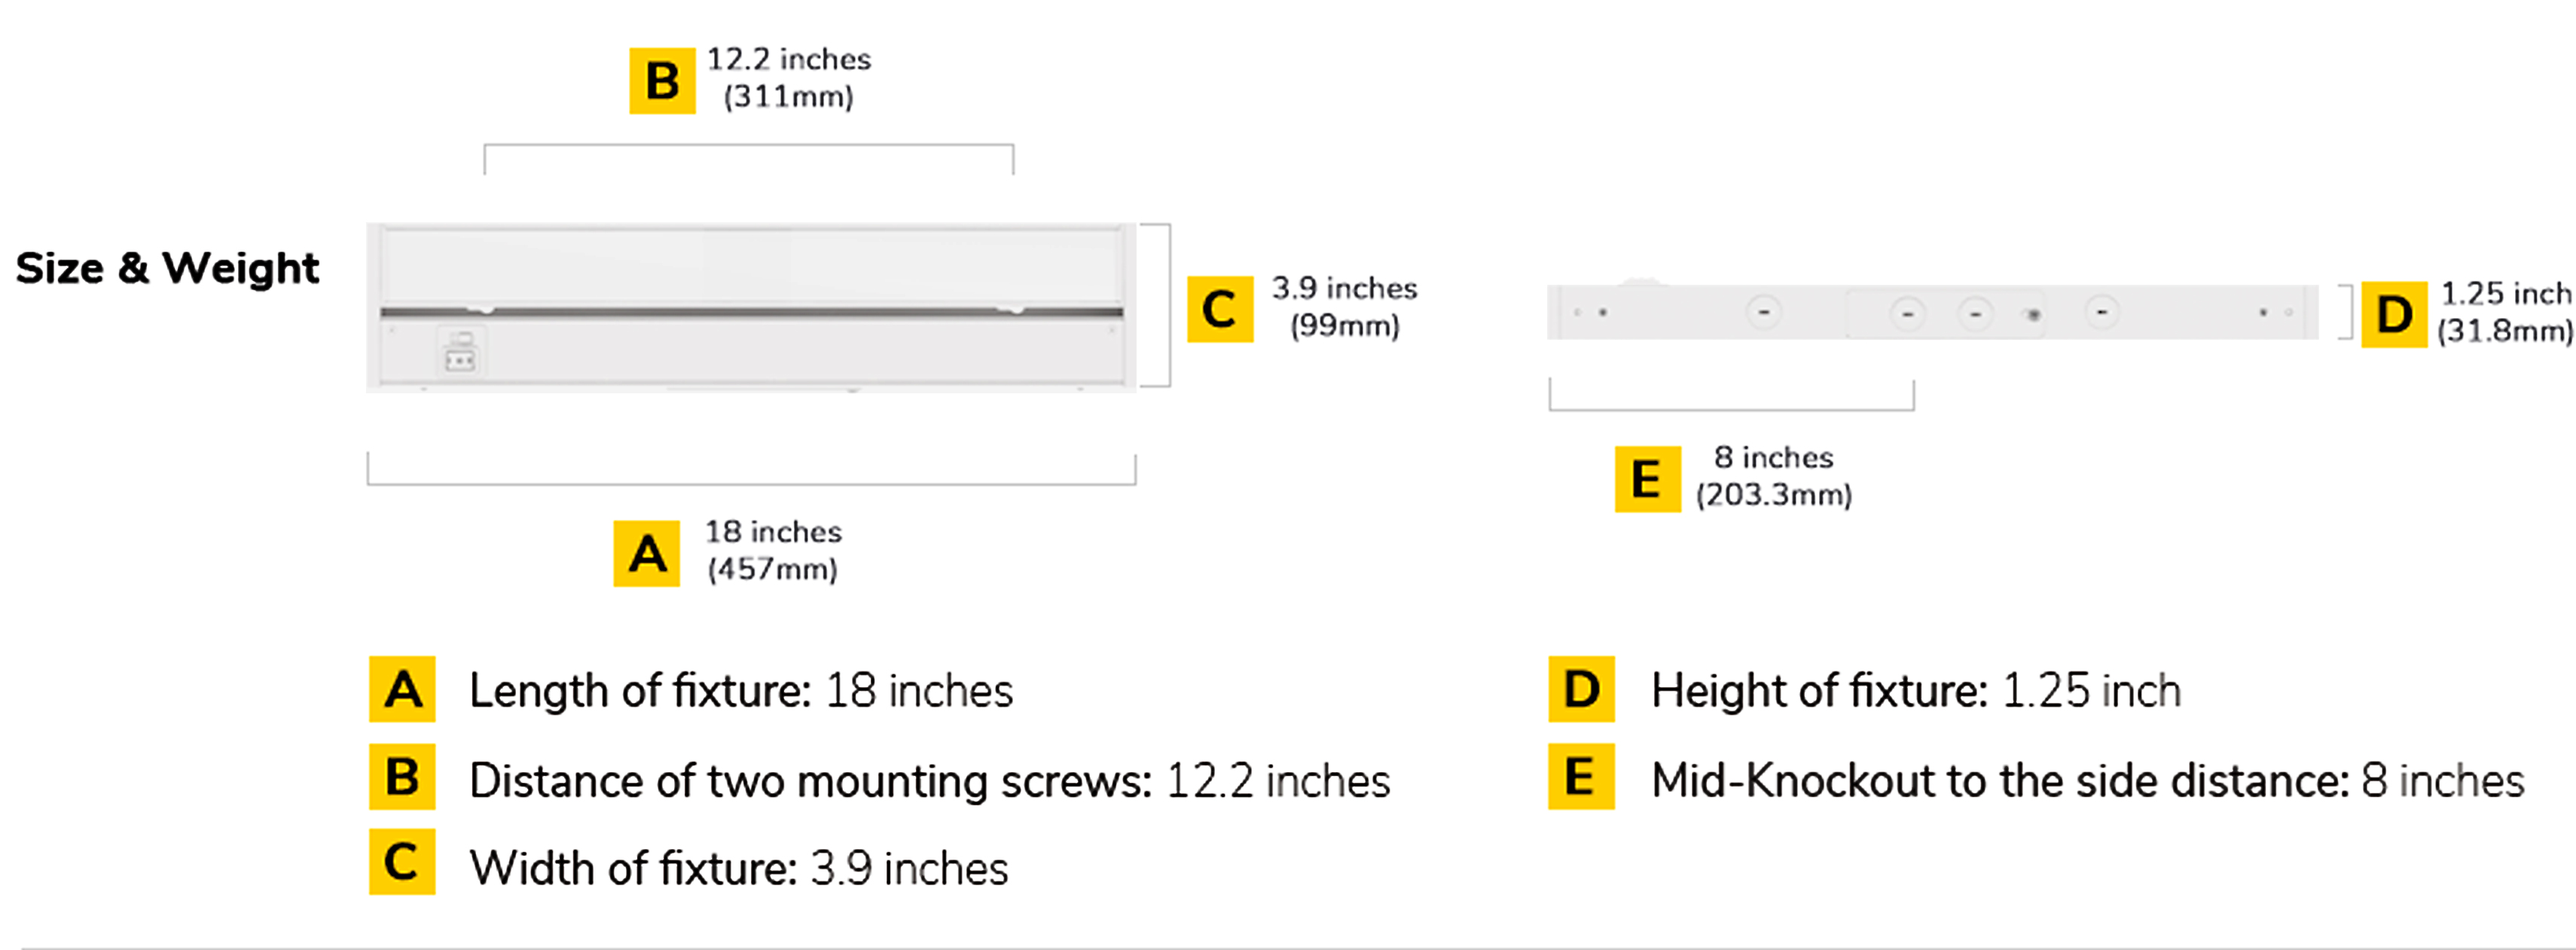Click the side-view fixture image with knockouts
Viewport: 2576px width, 950px height.
pos(1932,312)
